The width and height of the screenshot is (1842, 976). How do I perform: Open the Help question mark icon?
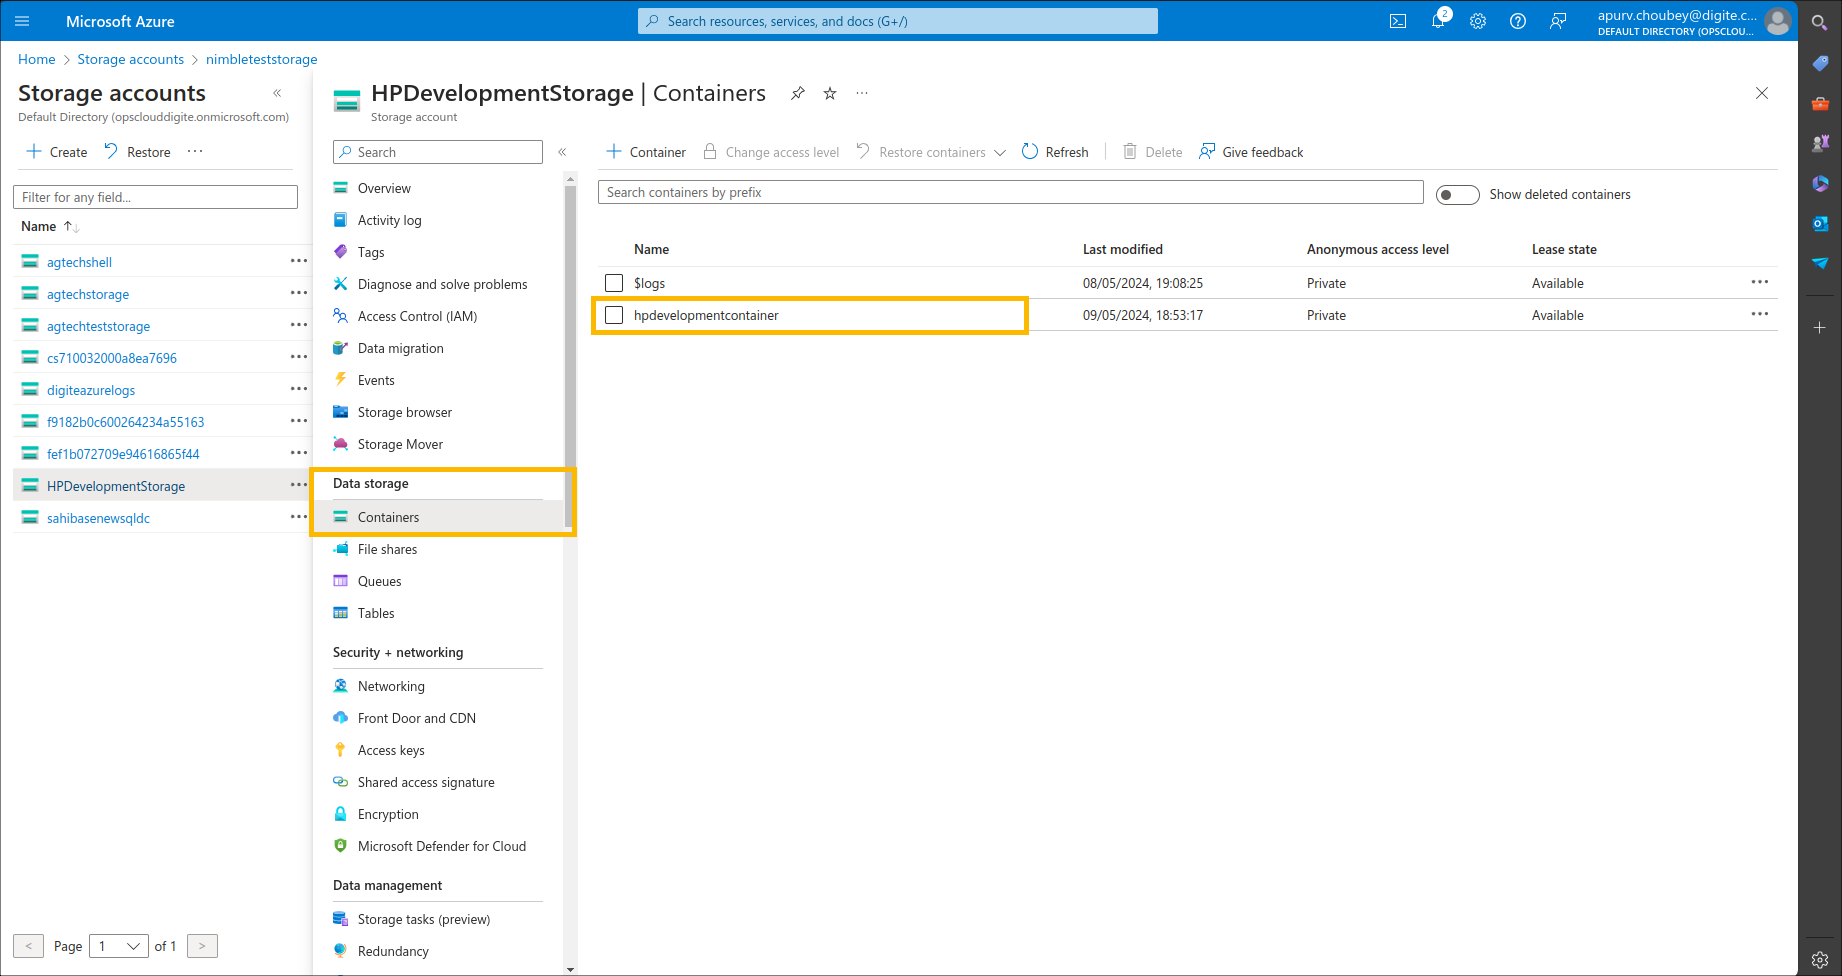1517,20
